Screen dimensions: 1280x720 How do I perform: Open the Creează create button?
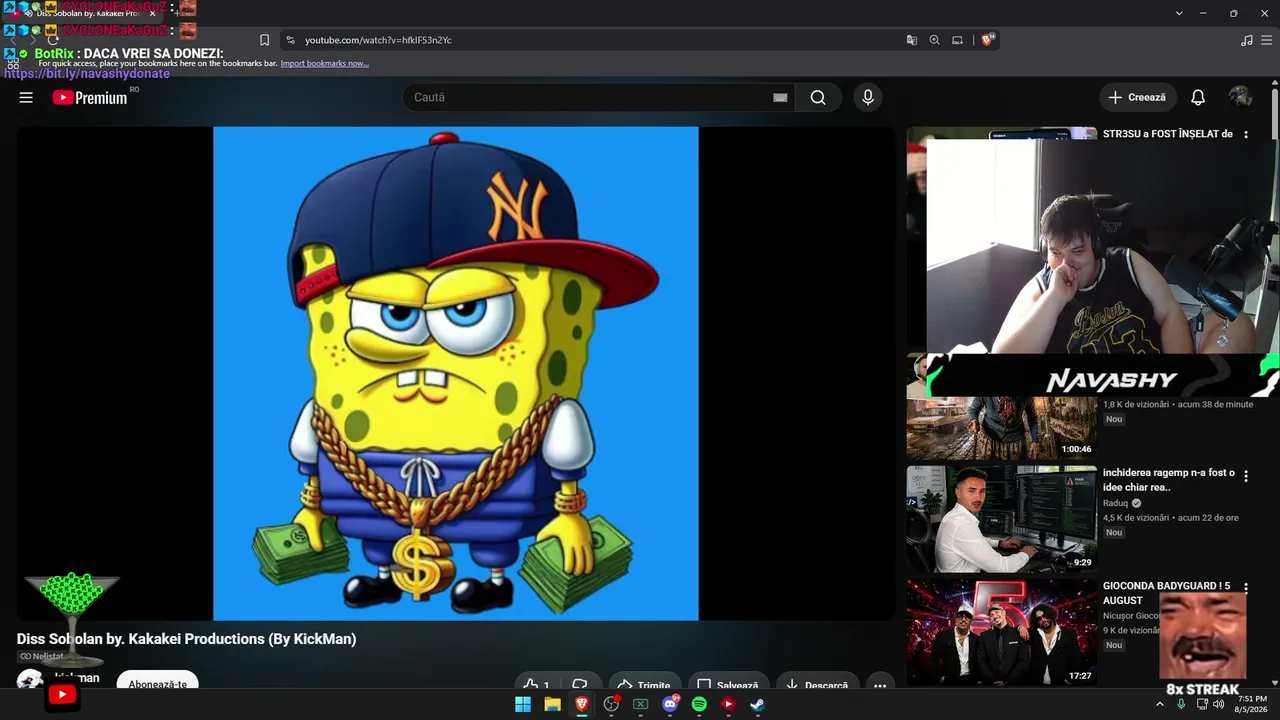[1138, 97]
